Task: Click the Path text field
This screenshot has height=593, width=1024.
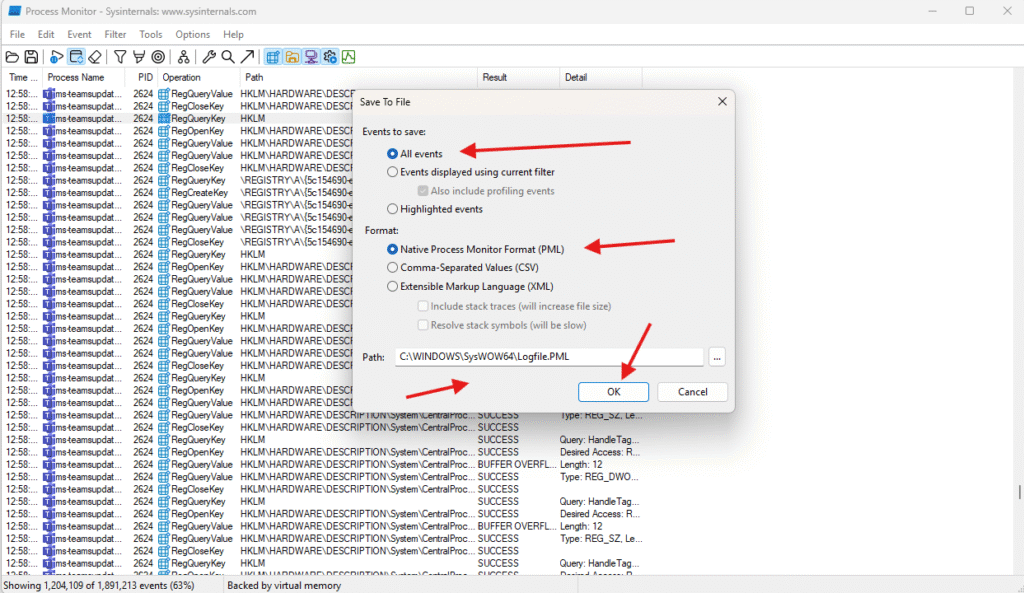Action: [x=548, y=357]
